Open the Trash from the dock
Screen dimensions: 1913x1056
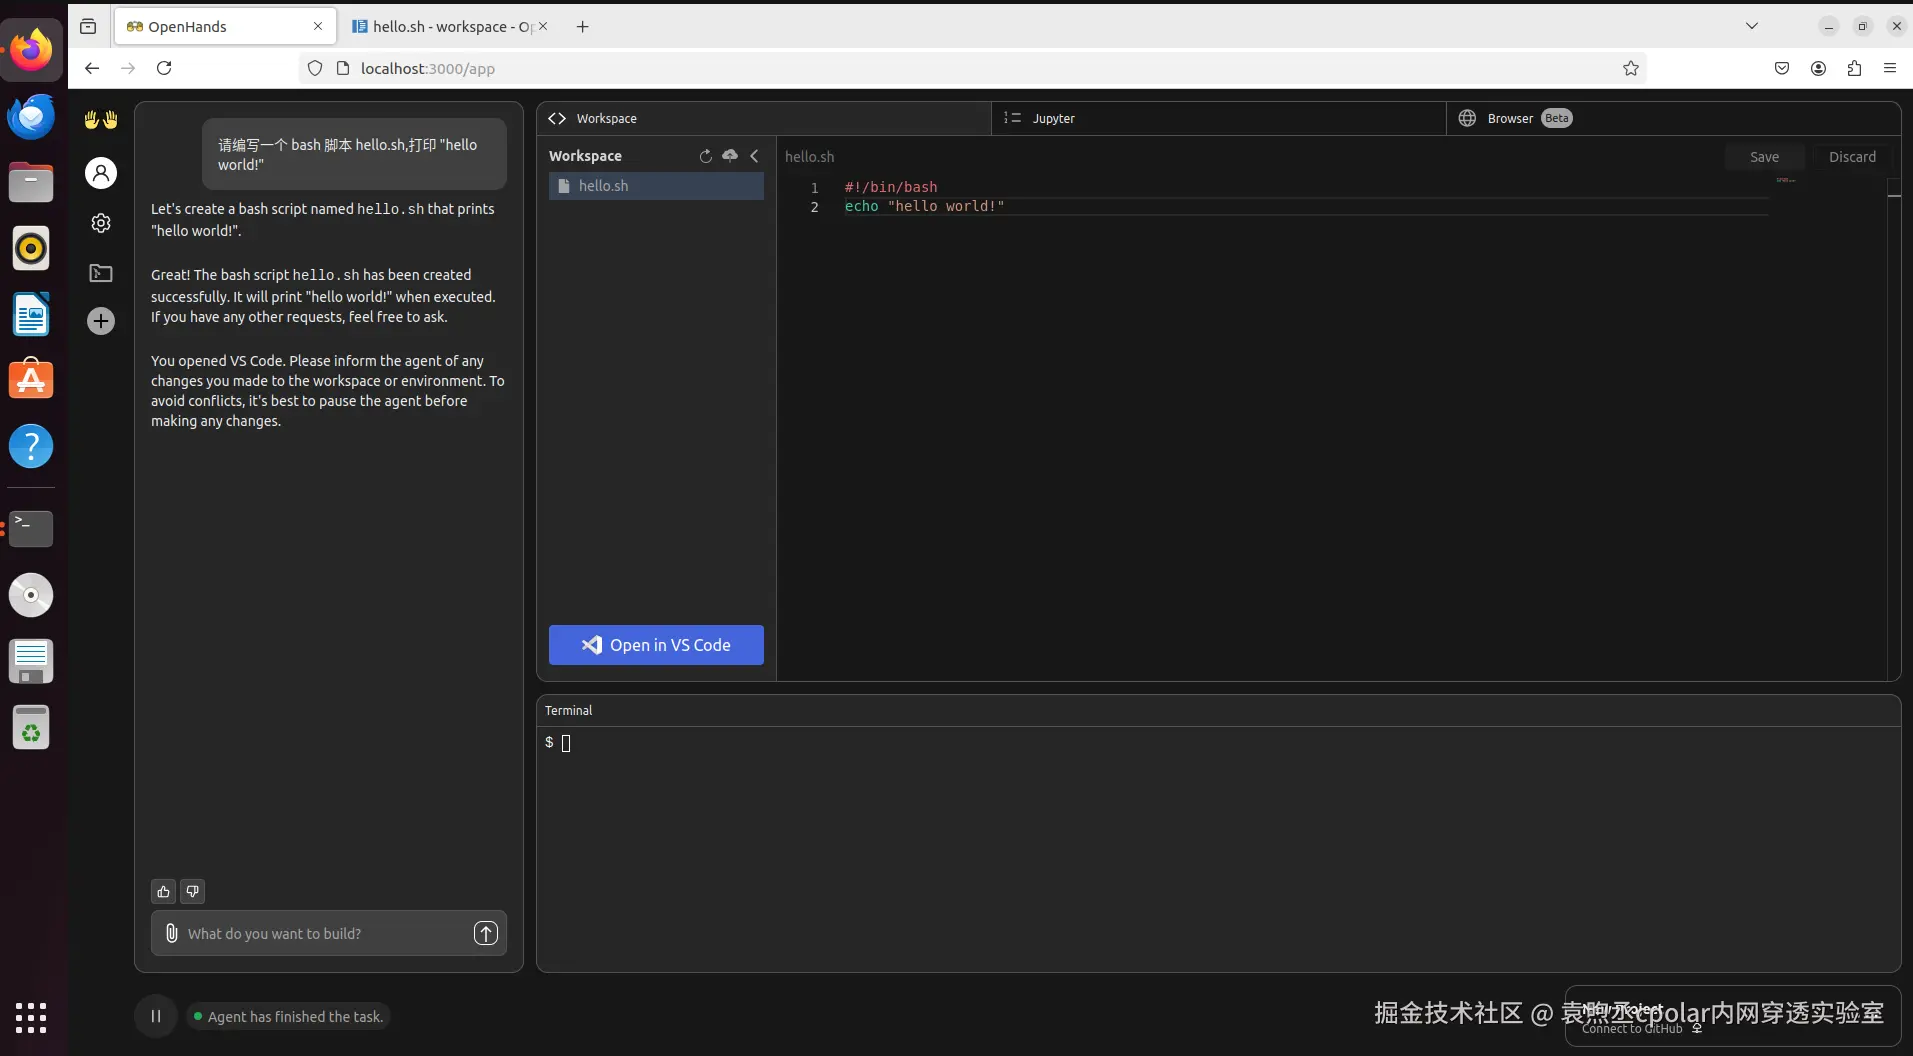click(31, 728)
